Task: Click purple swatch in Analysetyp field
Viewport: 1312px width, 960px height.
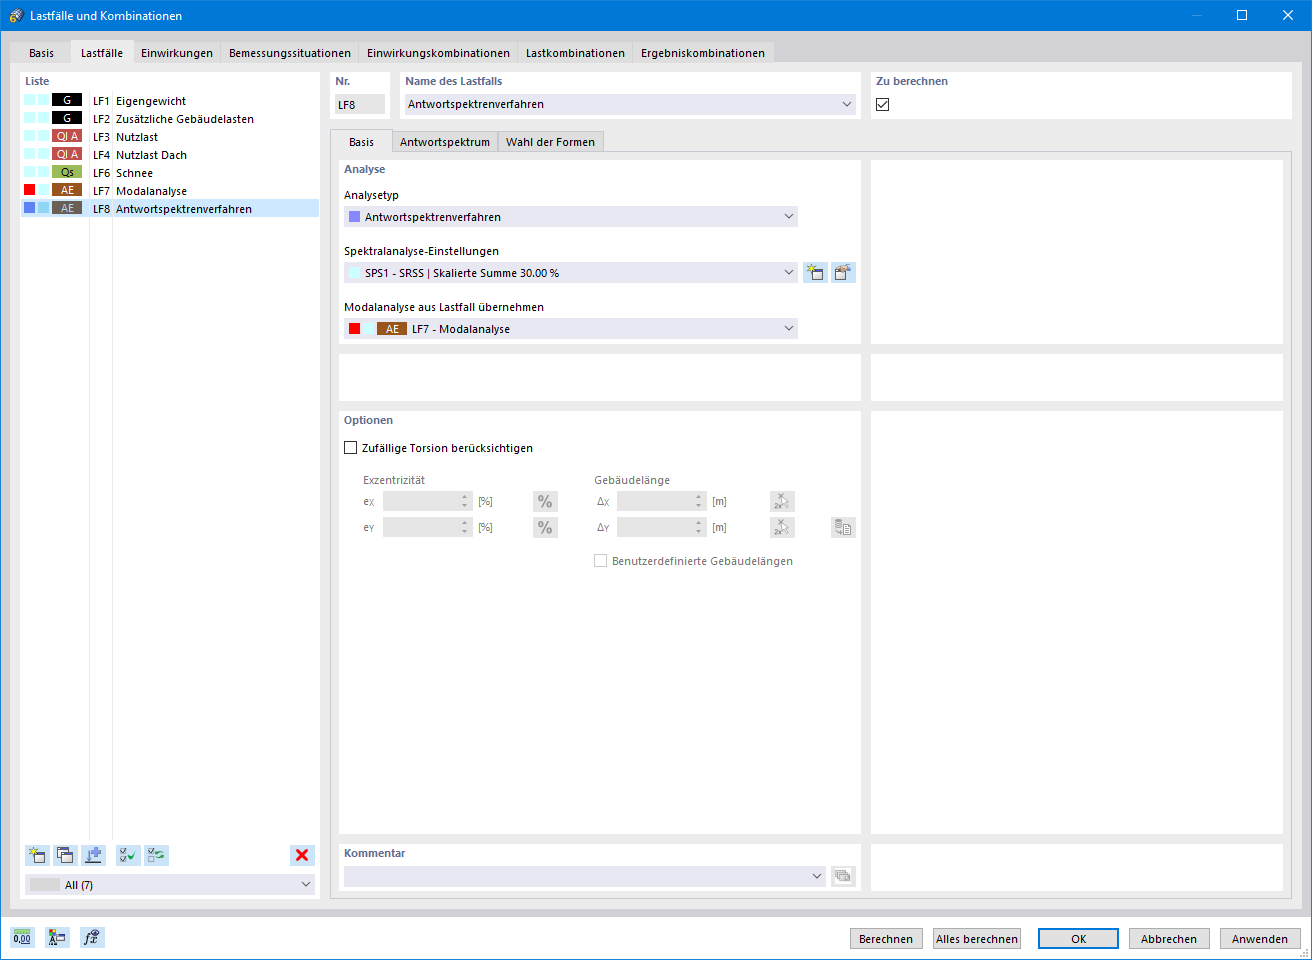Action: (354, 216)
